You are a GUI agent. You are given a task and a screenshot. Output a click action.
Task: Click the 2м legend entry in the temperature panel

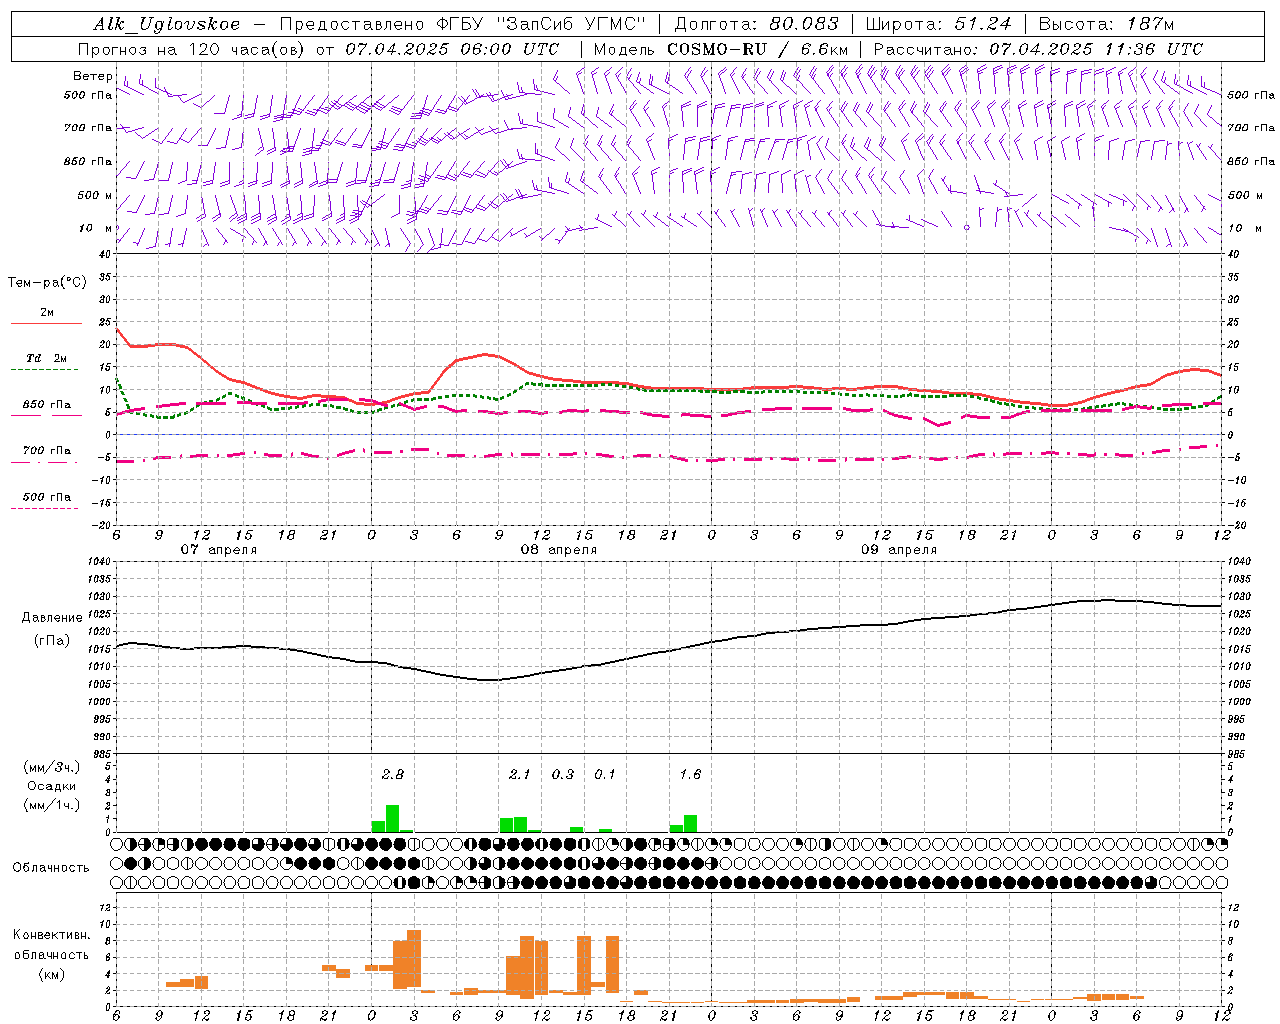[x=47, y=312]
